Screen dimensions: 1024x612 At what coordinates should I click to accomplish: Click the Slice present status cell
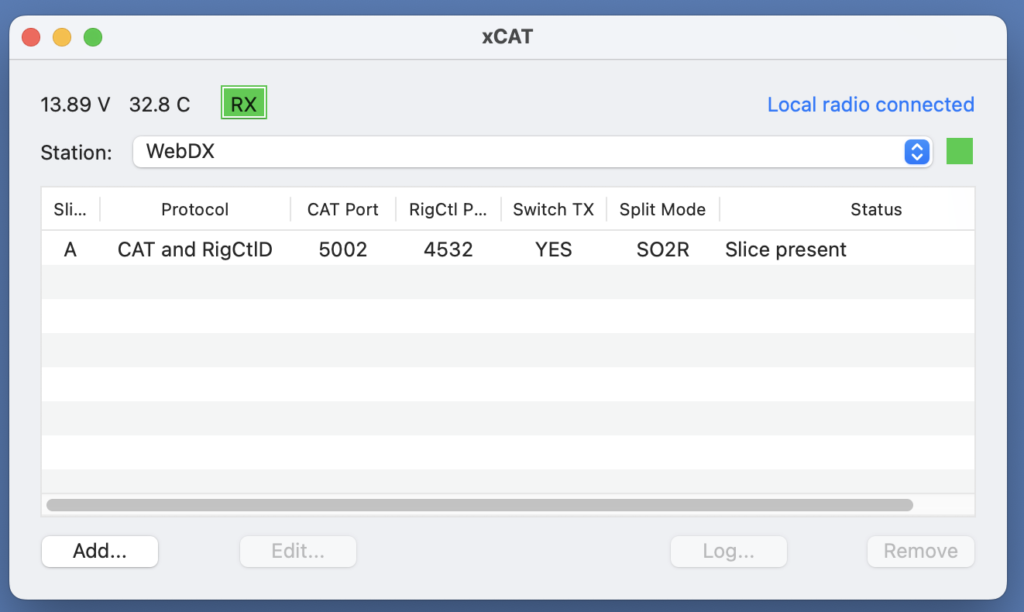pyautogui.click(x=786, y=250)
